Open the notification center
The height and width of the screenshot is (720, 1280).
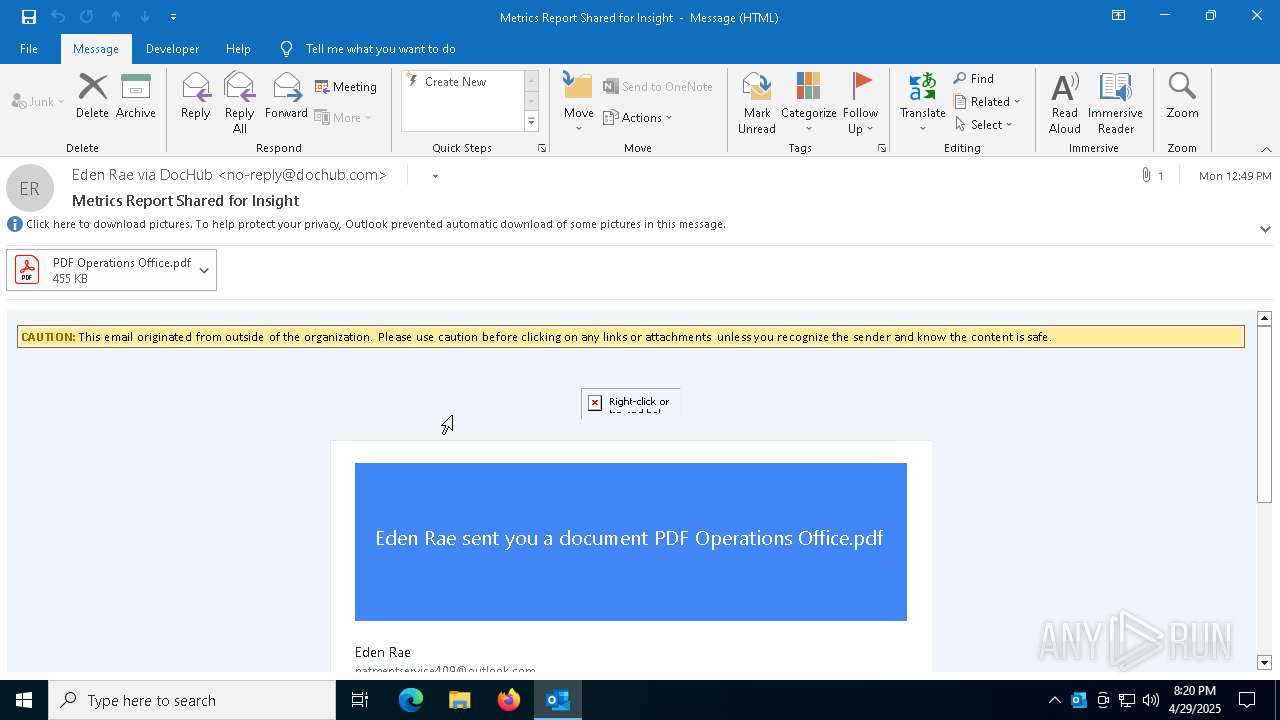[x=1248, y=700]
